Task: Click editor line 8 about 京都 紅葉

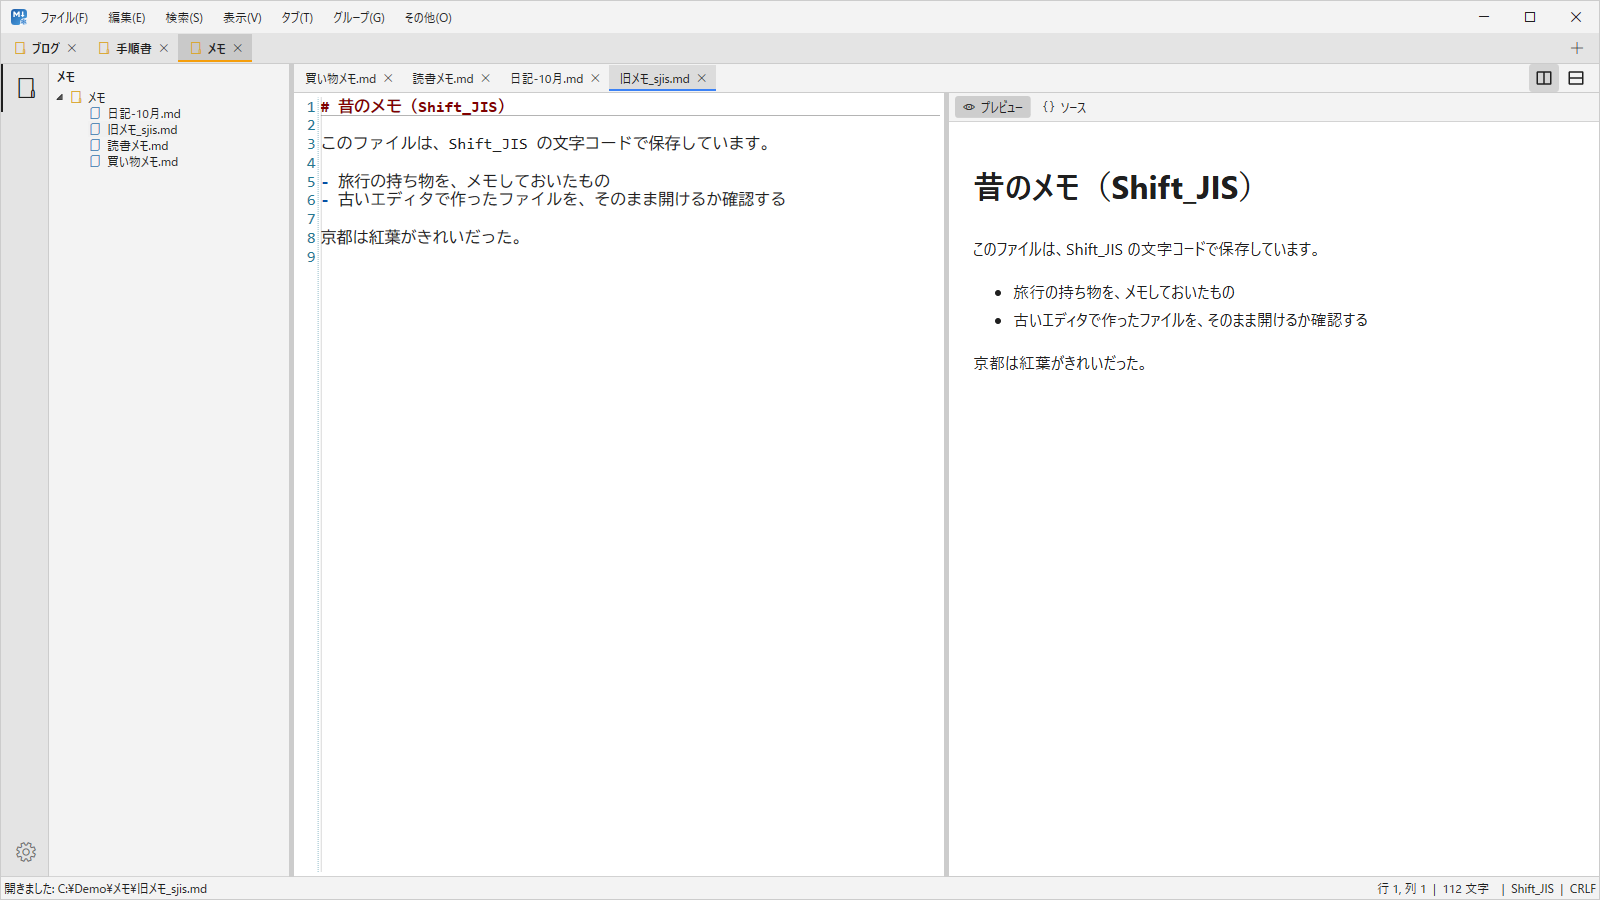Action: pyautogui.click(x=422, y=238)
